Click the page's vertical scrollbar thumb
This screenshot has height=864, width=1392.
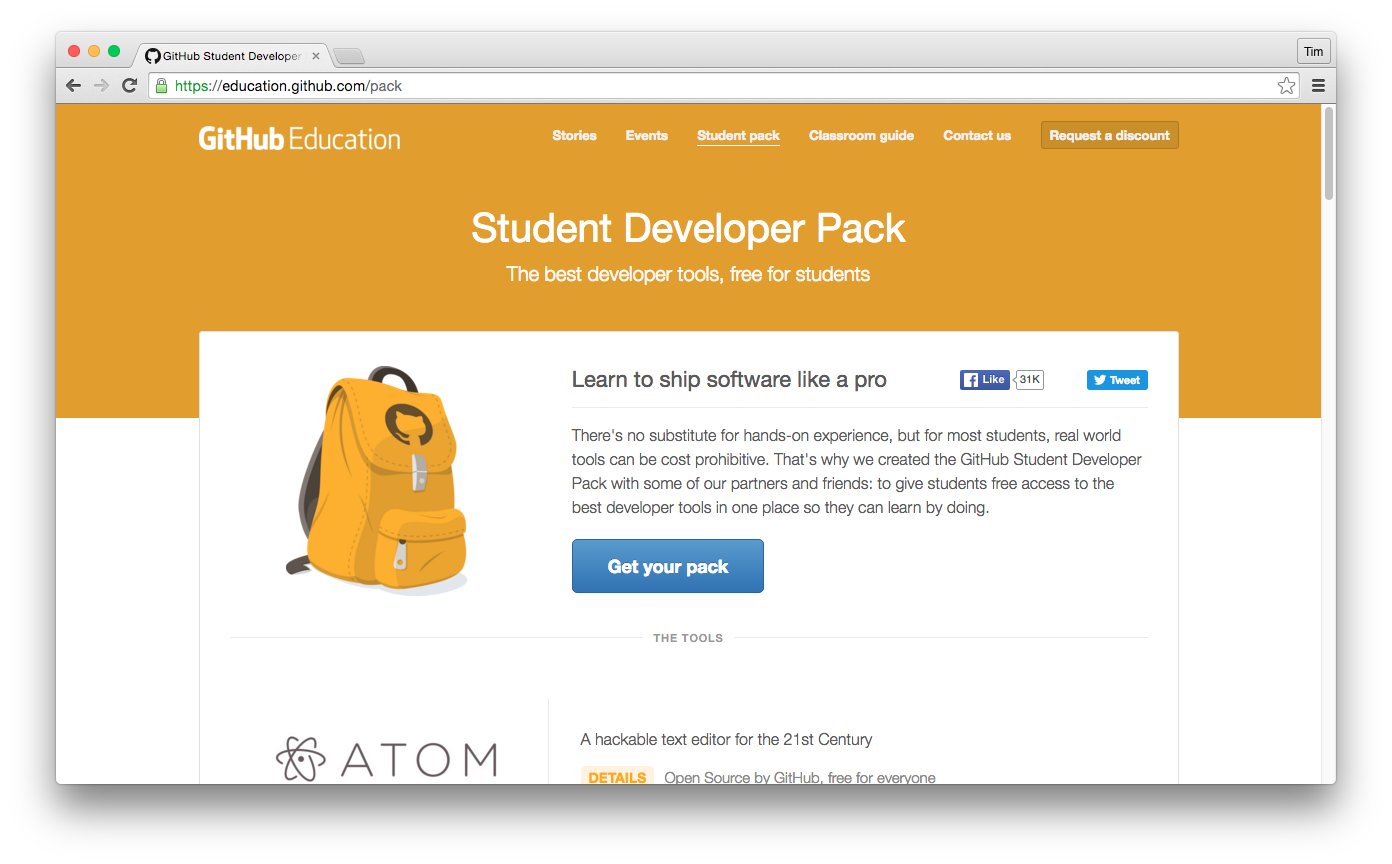pos(1328,153)
